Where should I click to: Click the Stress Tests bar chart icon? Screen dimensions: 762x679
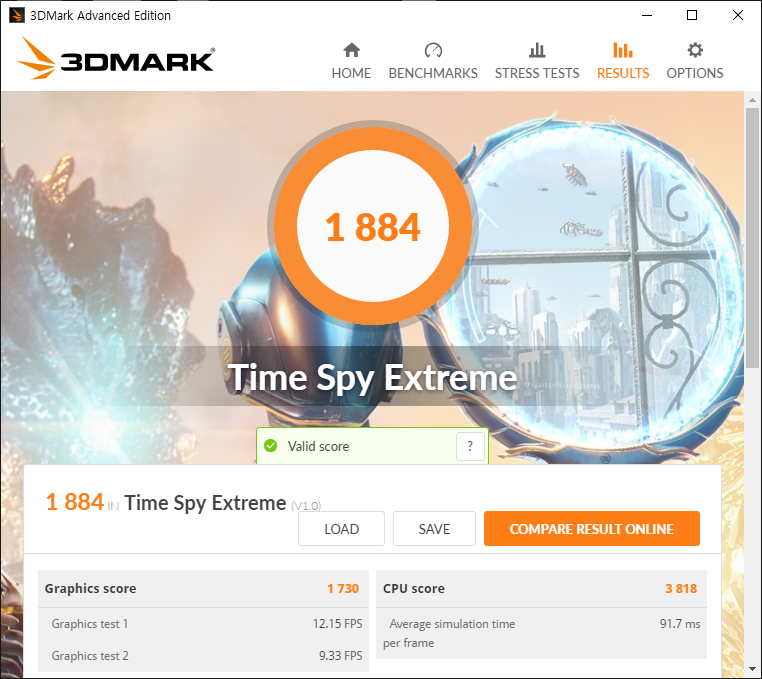(x=537, y=50)
